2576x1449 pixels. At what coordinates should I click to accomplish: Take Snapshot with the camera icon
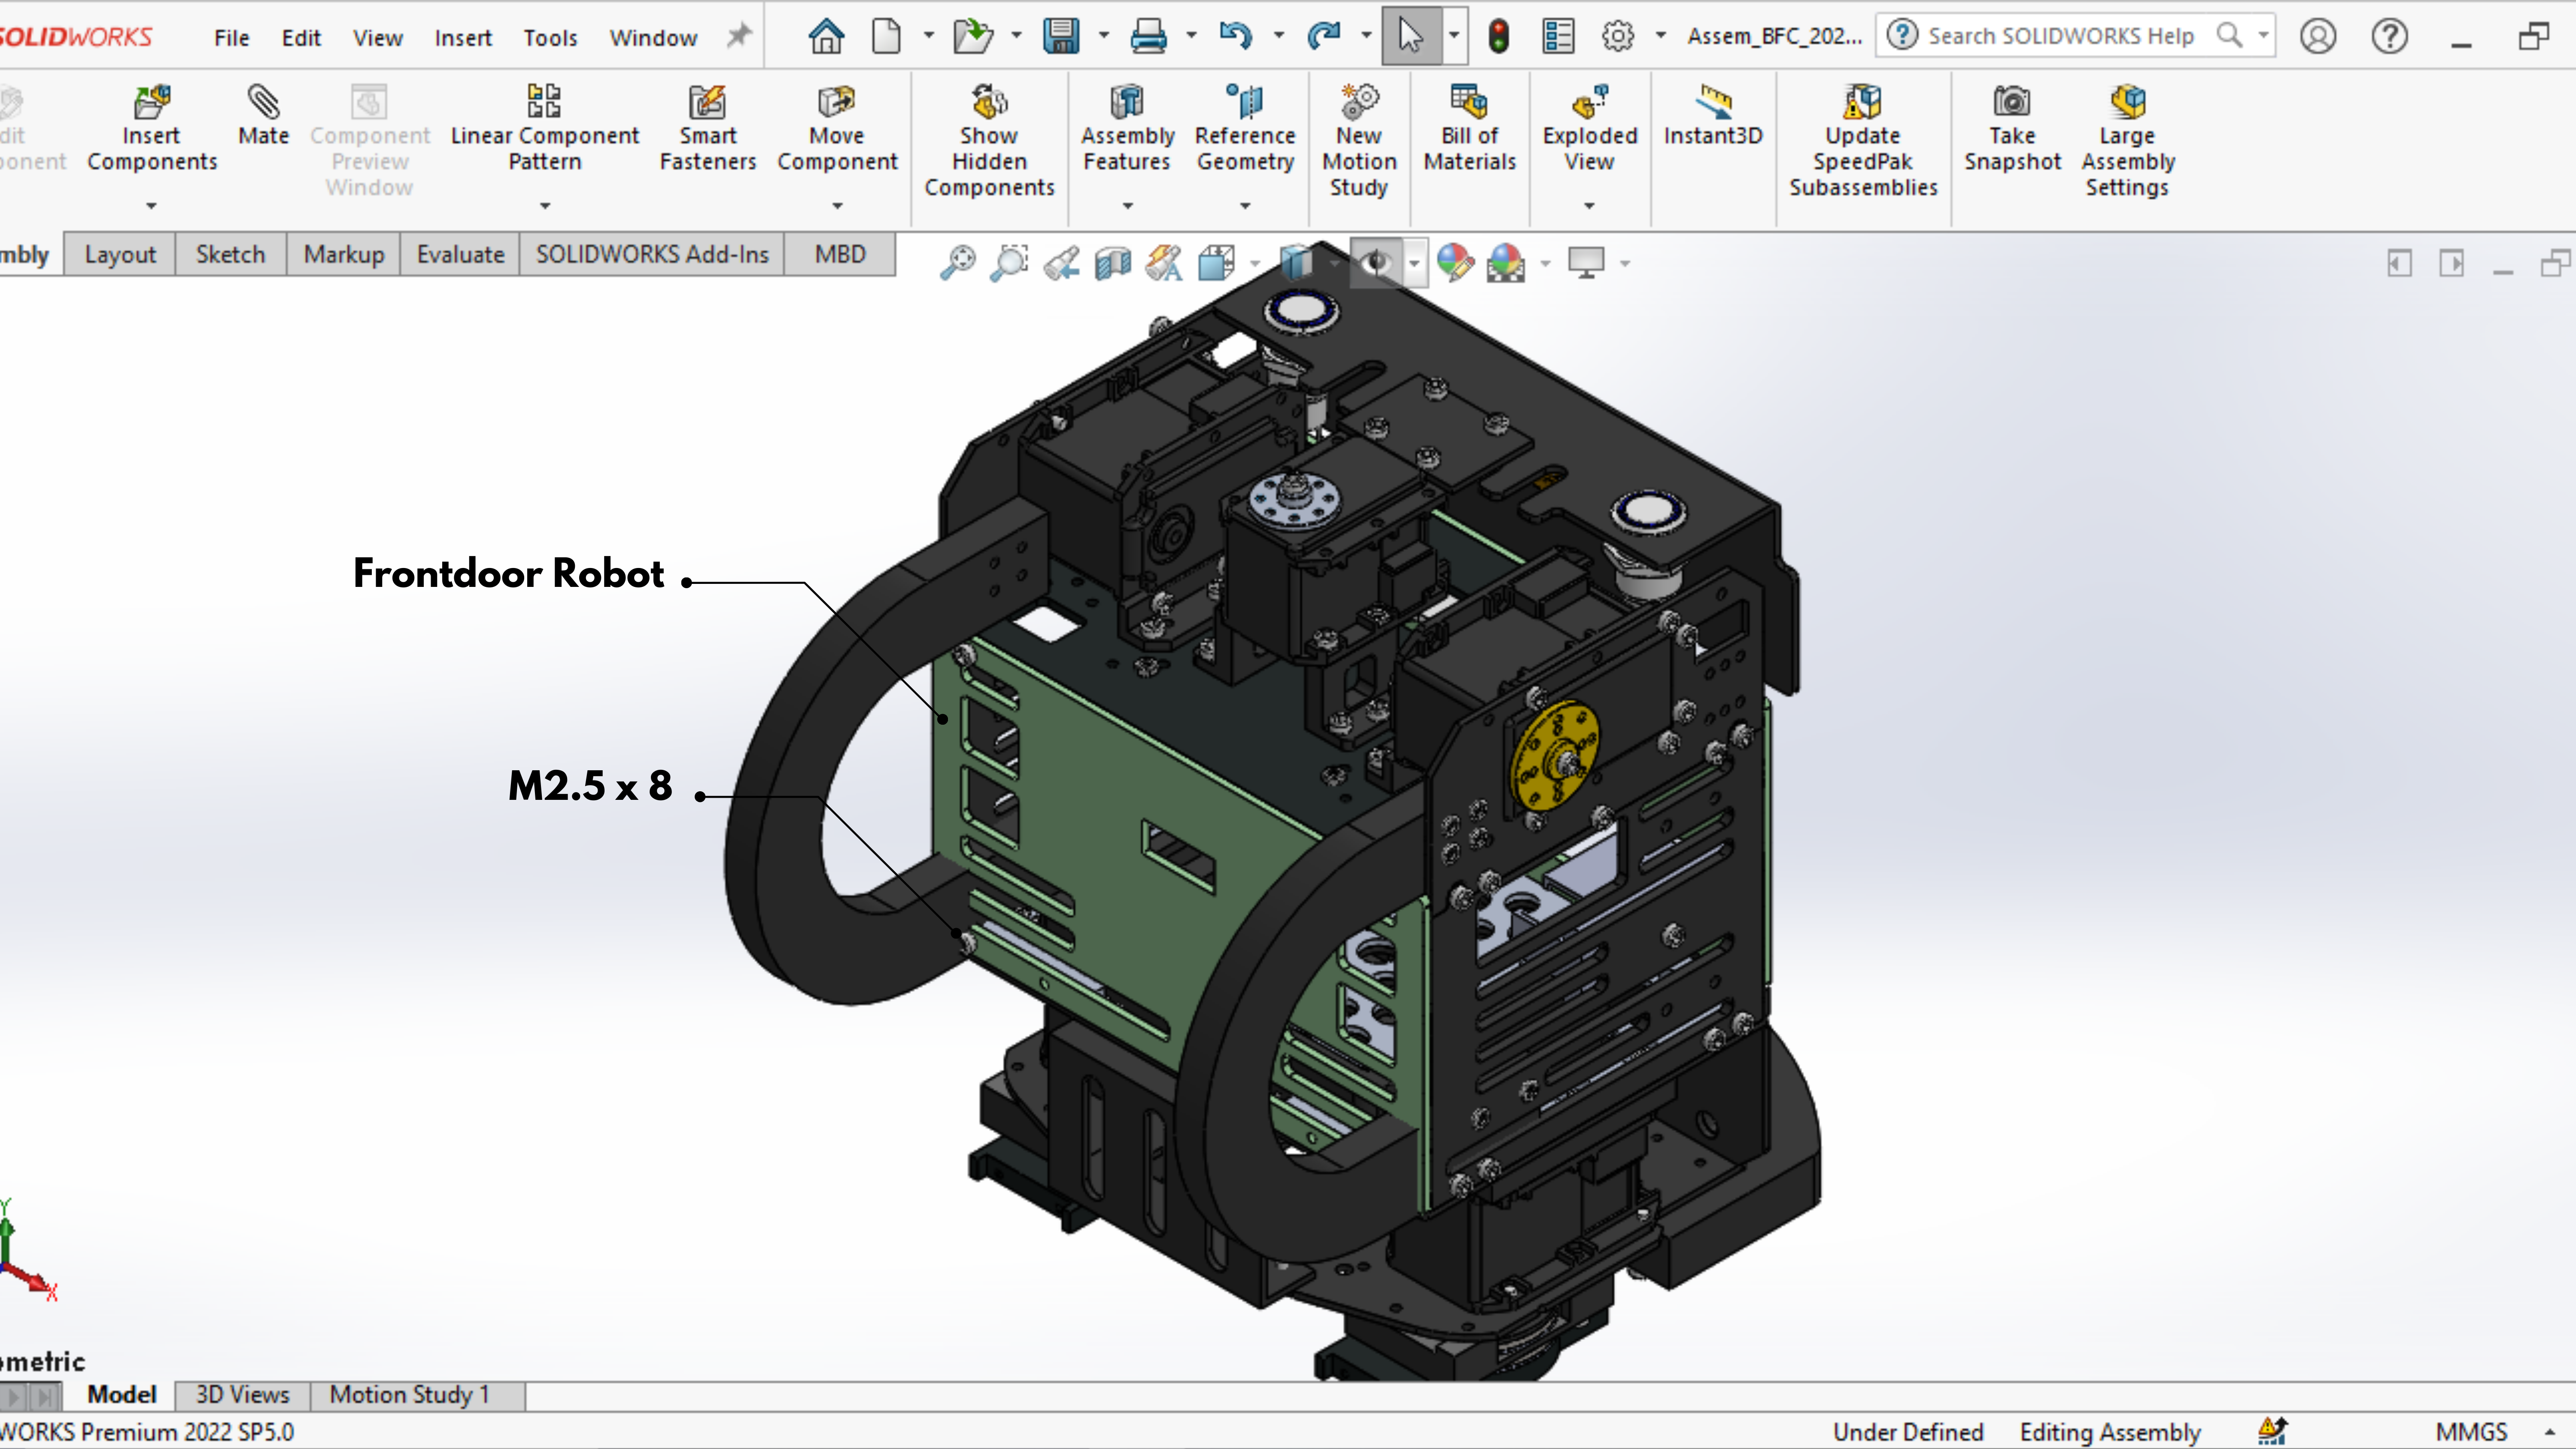(2012, 130)
